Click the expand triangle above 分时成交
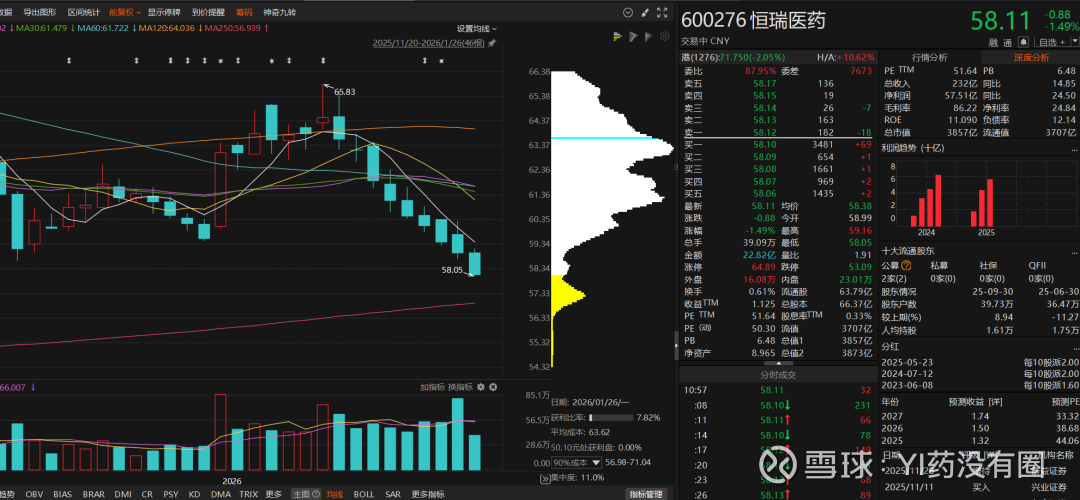The width and height of the screenshot is (1080, 500). (x=778, y=362)
